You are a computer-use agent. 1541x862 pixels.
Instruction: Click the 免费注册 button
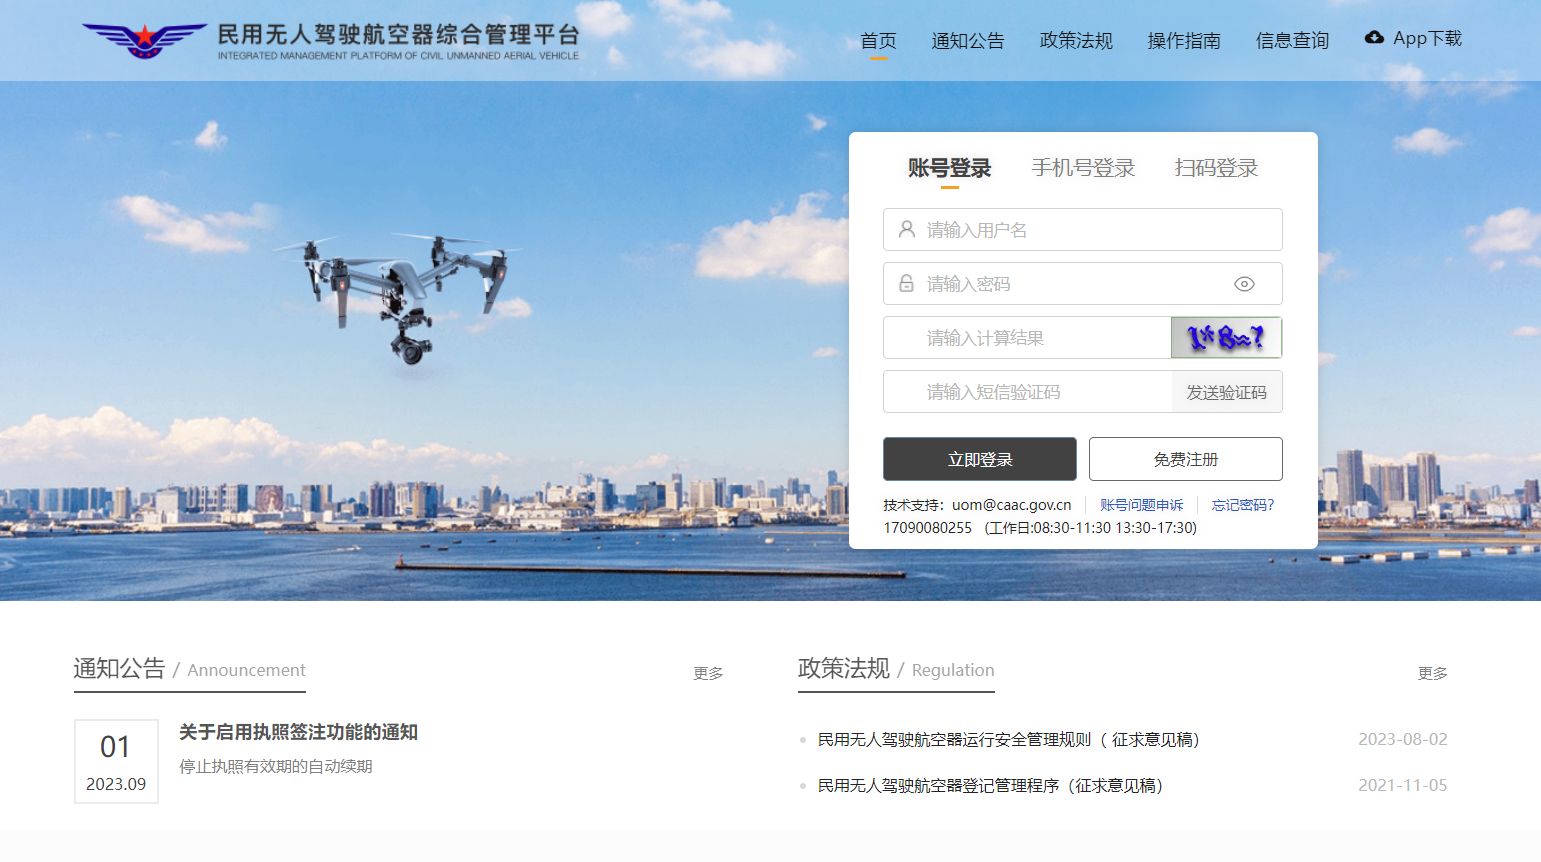pyautogui.click(x=1185, y=459)
